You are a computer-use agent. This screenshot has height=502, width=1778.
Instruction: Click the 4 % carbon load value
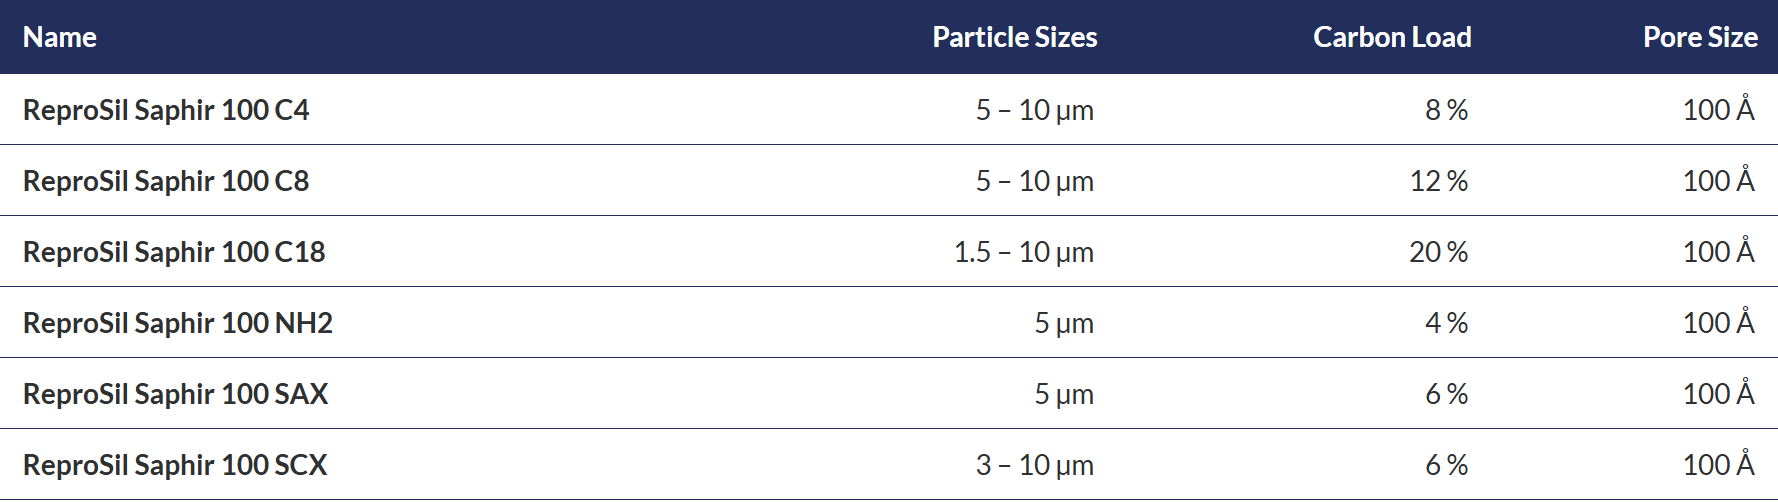click(x=1447, y=323)
